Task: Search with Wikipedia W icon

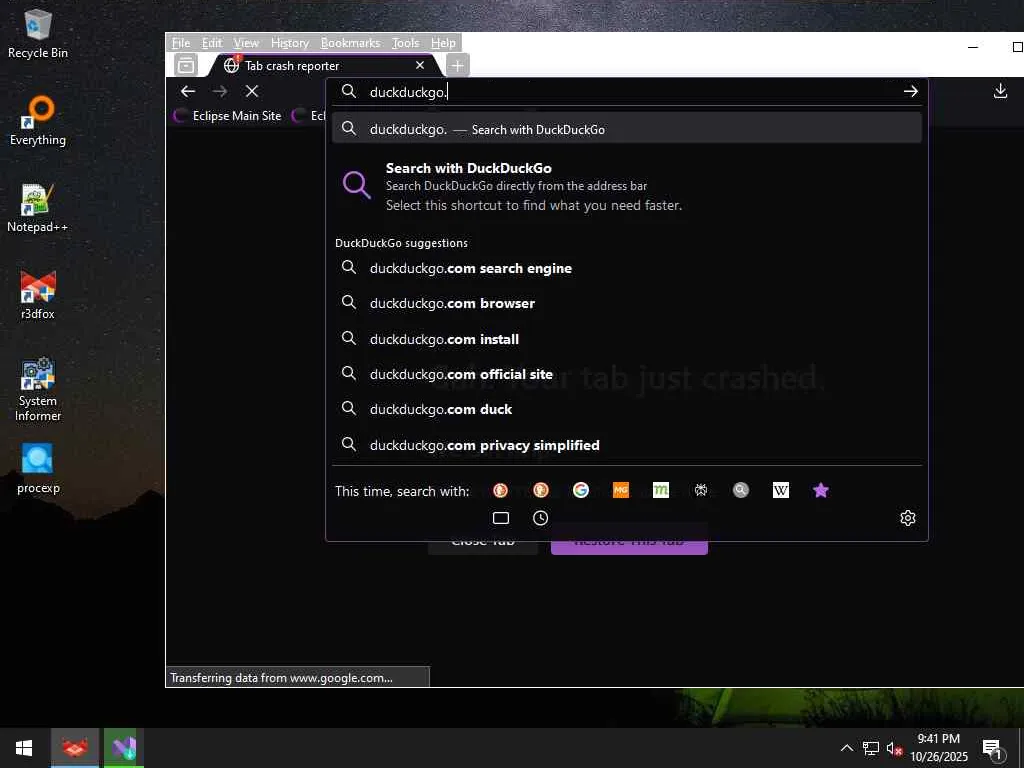Action: point(780,490)
